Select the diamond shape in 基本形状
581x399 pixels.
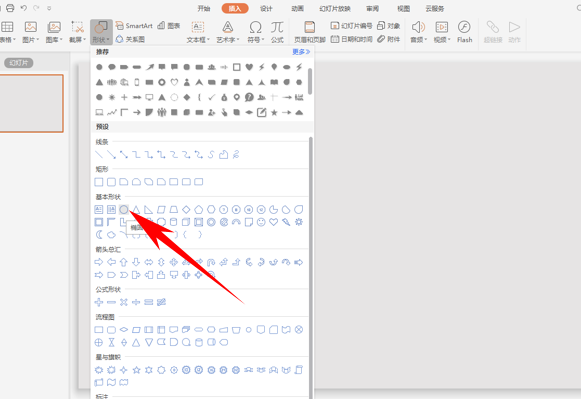[x=186, y=210]
